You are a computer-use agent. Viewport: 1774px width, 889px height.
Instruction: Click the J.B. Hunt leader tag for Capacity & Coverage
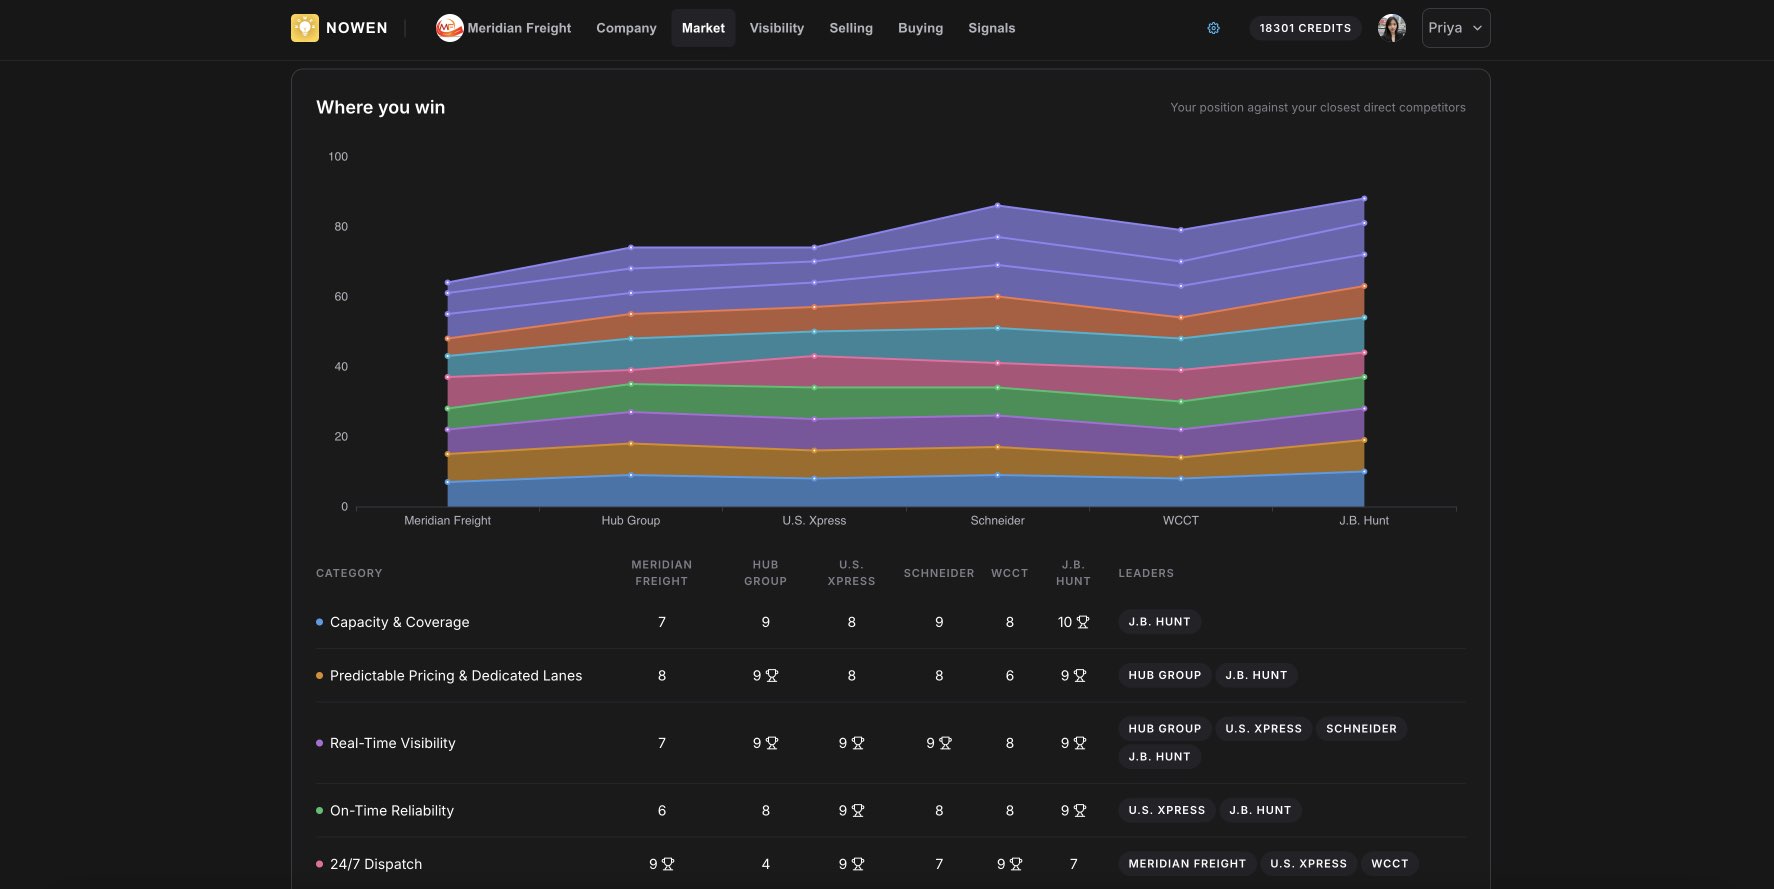(1159, 622)
